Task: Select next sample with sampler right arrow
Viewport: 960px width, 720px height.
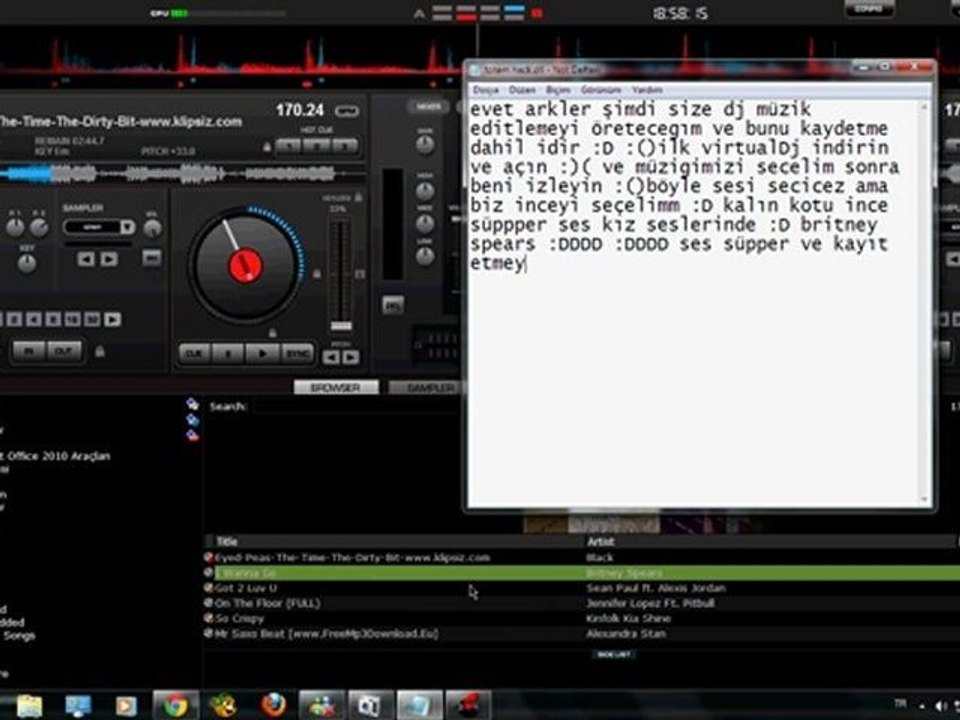Action: pyautogui.click(x=109, y=259)
